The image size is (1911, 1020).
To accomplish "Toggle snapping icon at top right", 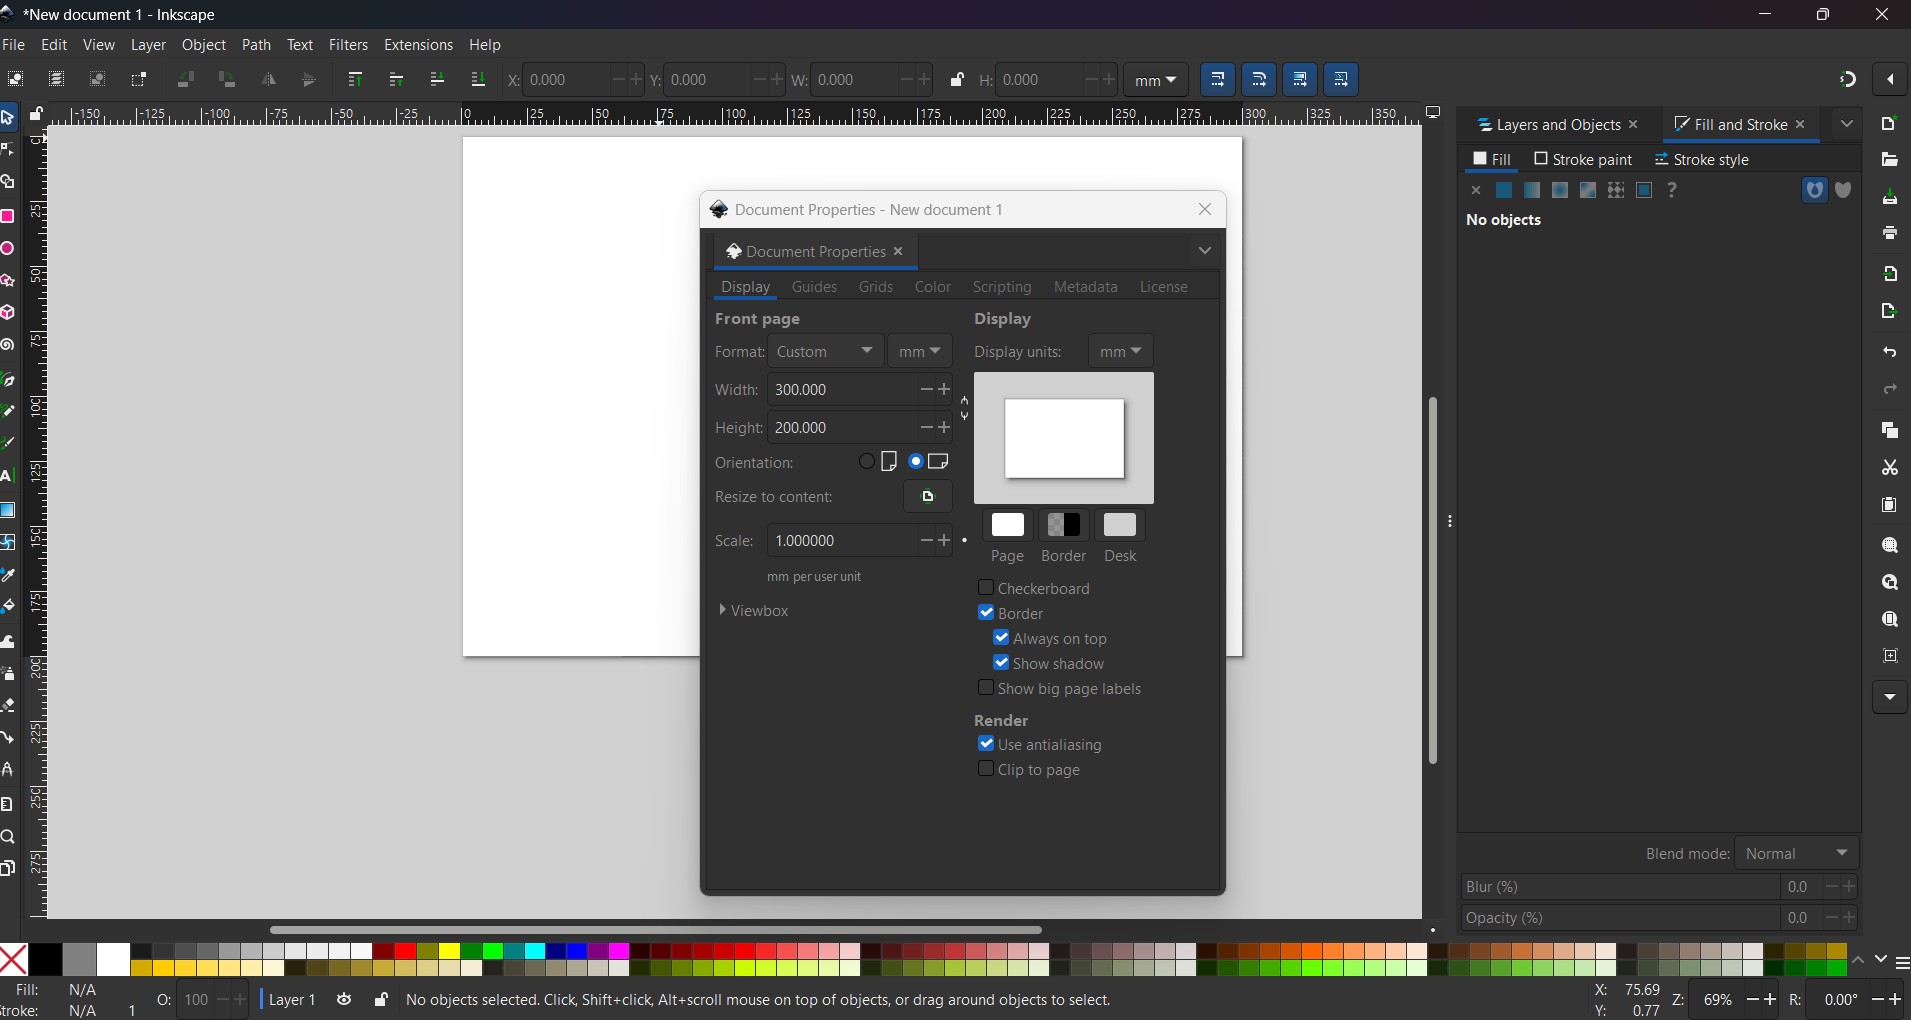I will pyautogui.click(x=1848, y=80).
